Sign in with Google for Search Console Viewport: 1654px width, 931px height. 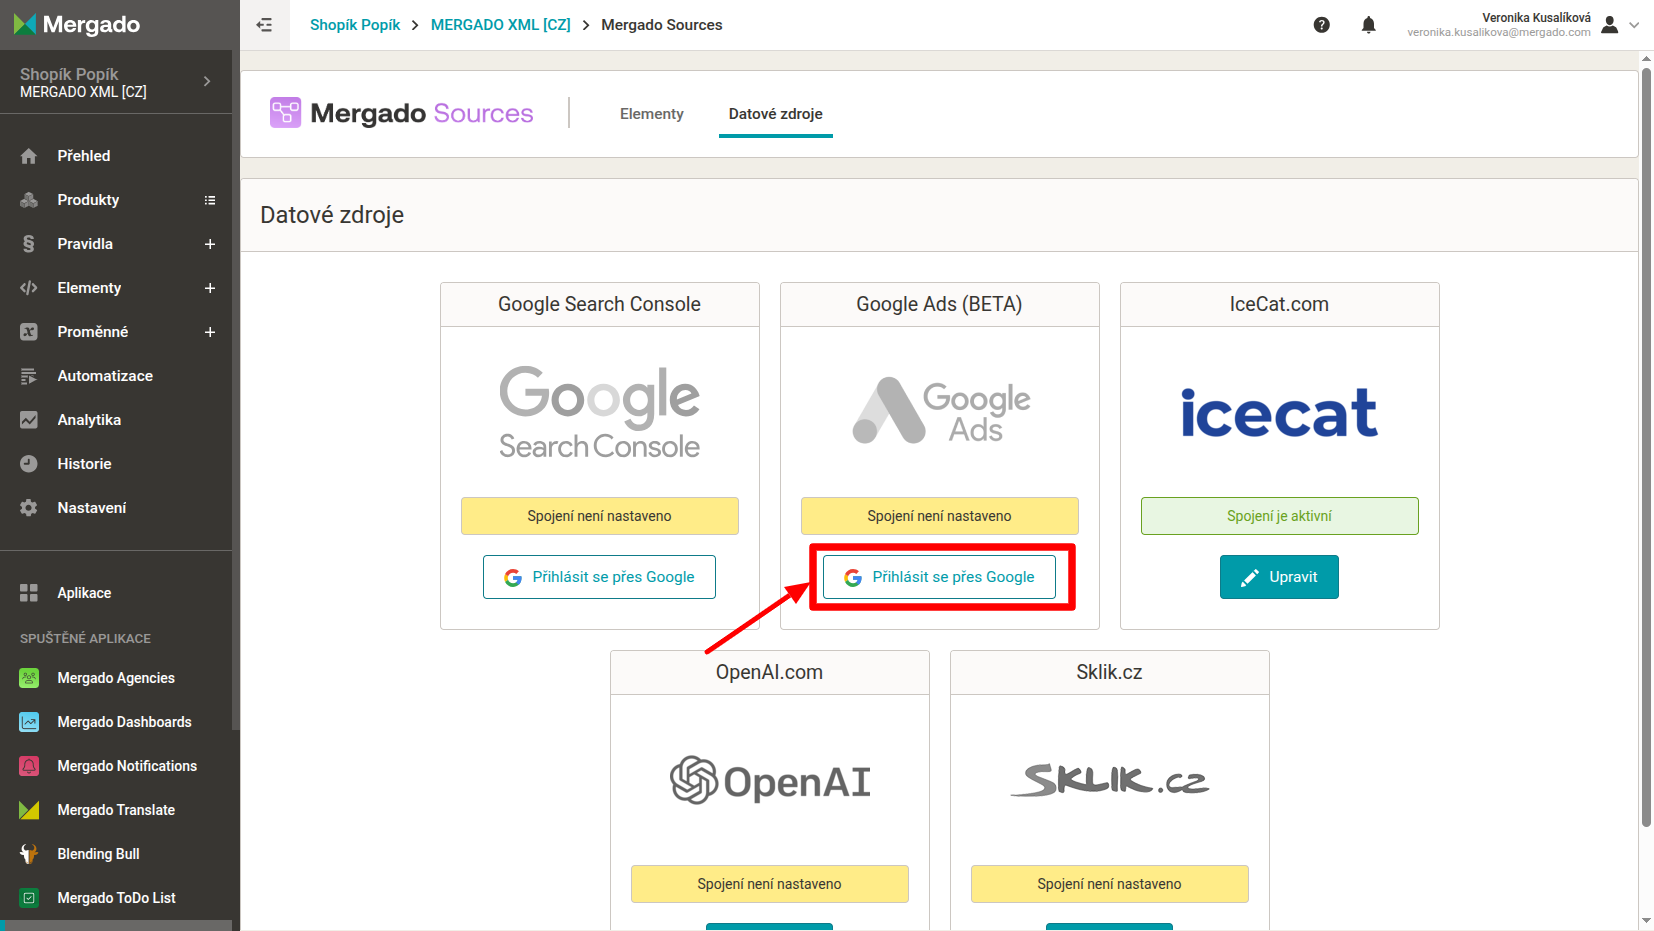(599, 577)
